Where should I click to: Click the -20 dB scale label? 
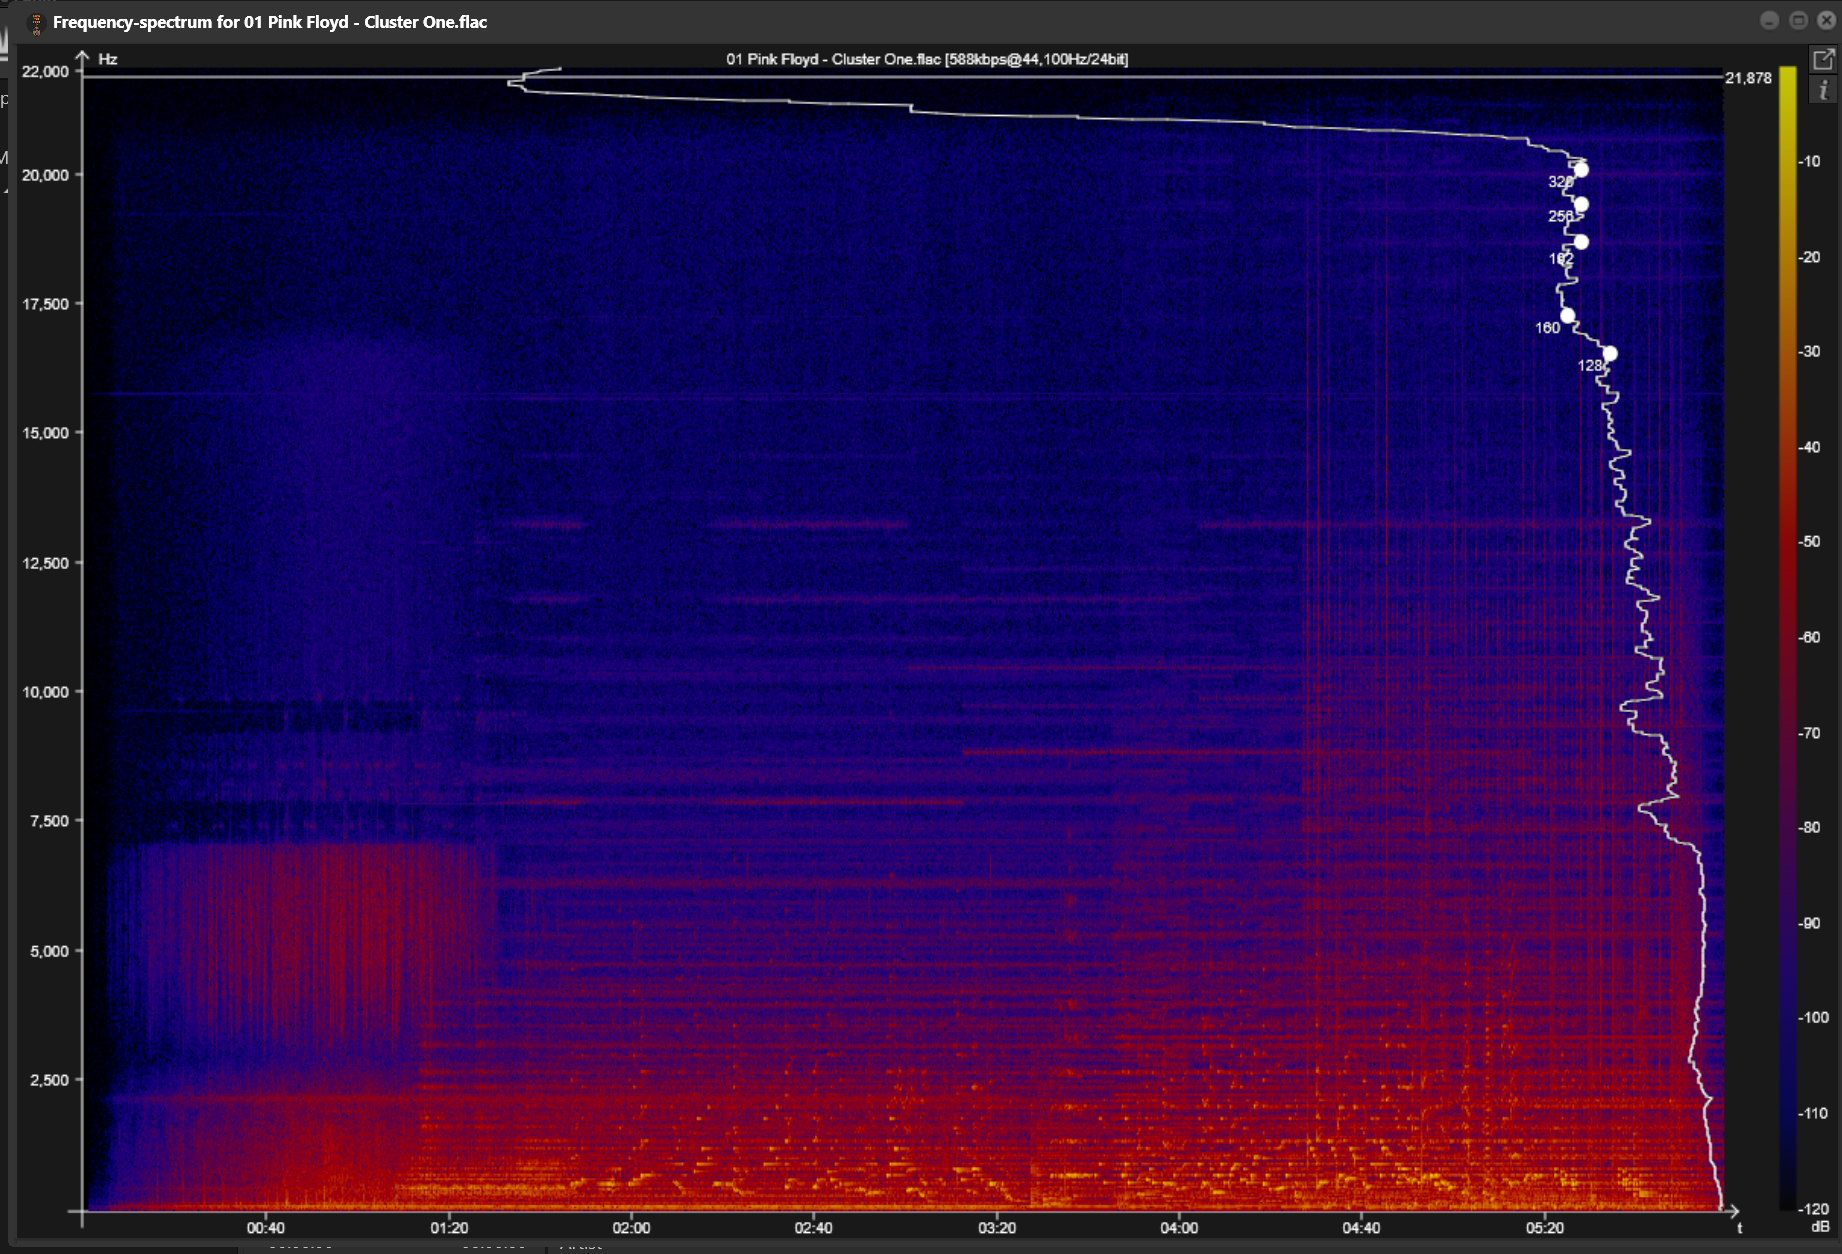point(1811,257)
